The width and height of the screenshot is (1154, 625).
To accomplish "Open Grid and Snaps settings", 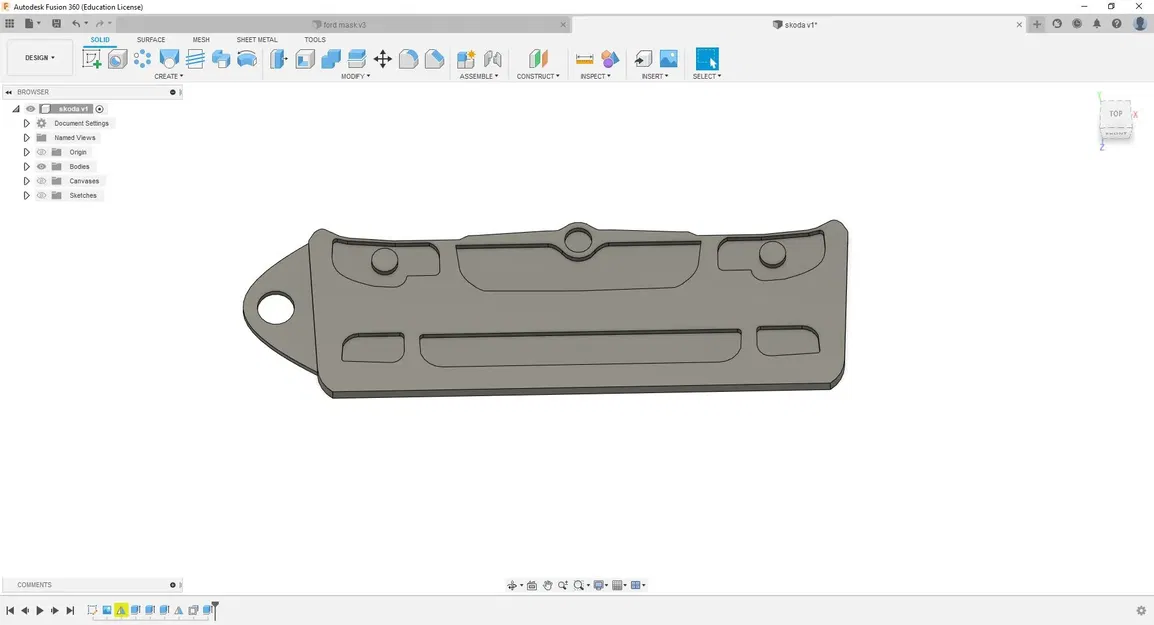I will coord(617,585).
